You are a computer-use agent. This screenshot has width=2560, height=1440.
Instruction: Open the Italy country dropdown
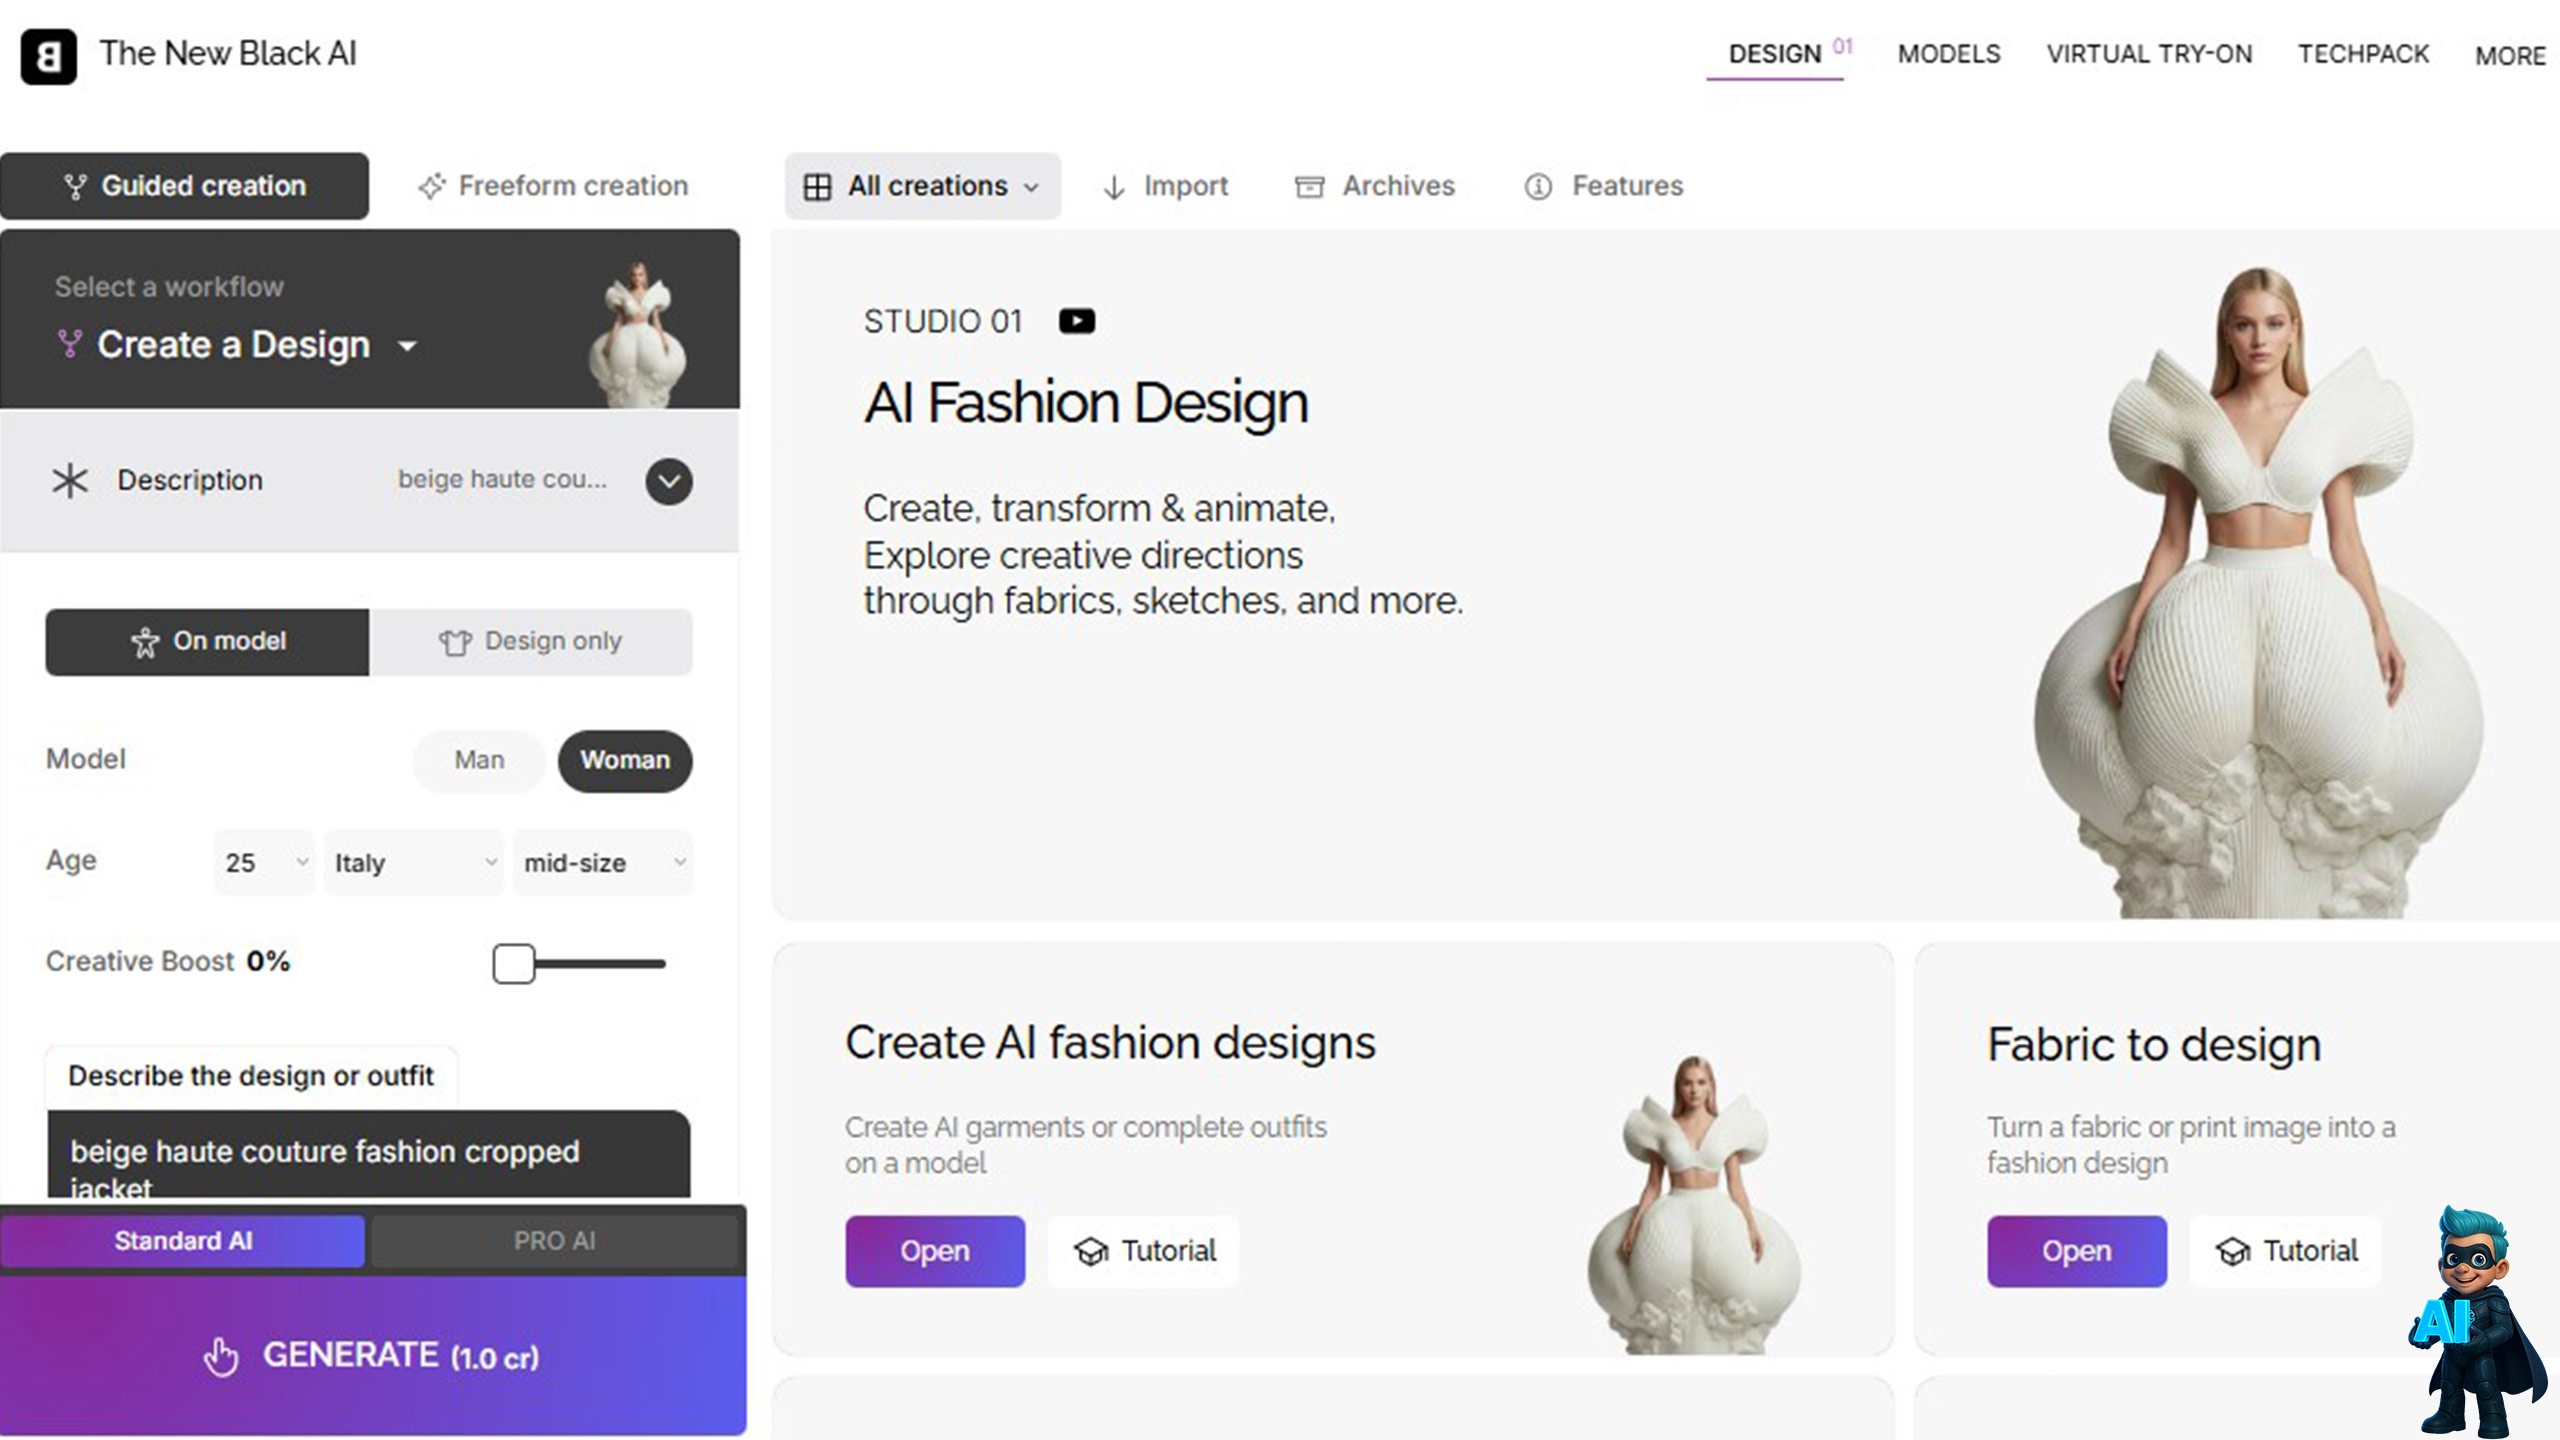[x=414, y=862]
